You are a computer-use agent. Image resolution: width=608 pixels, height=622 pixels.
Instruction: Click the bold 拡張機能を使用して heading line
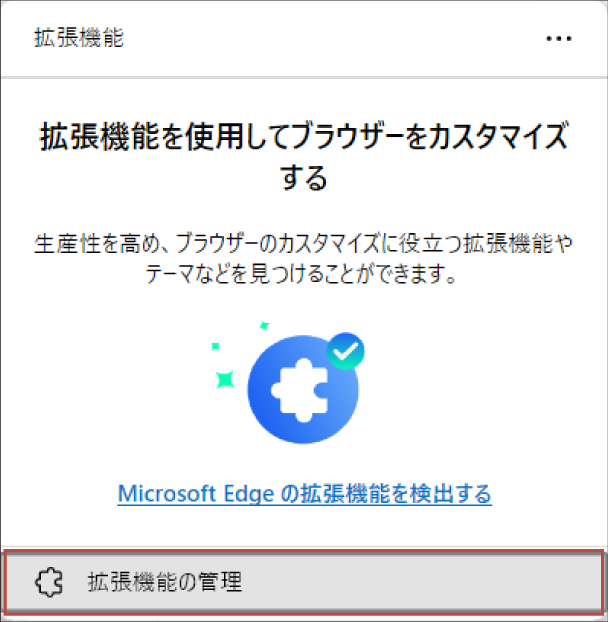(304, 136)
